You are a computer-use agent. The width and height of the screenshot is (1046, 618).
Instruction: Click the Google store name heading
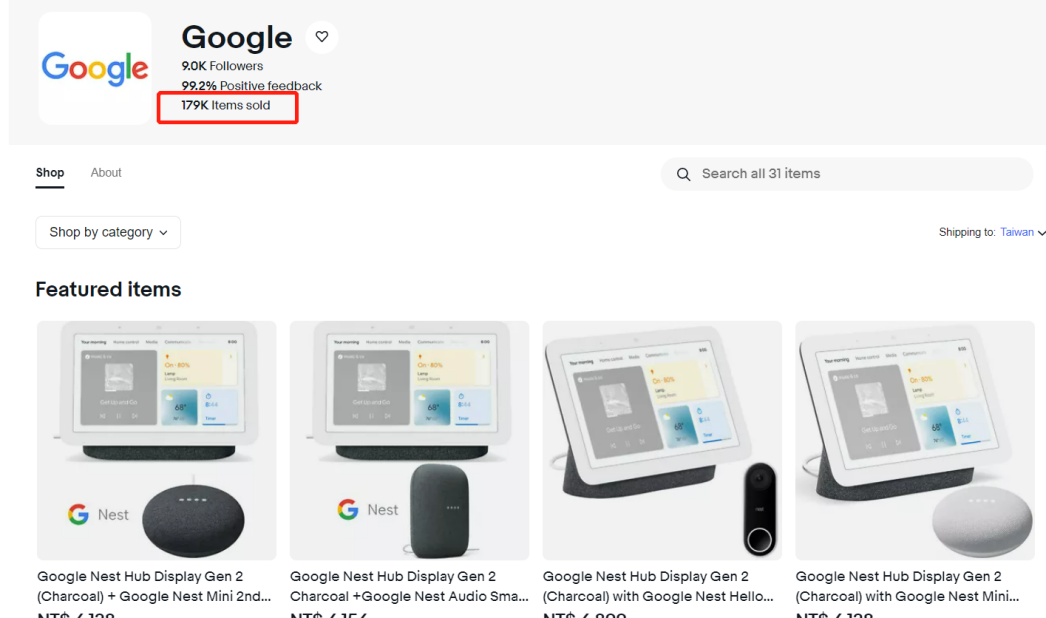[237, 37]
